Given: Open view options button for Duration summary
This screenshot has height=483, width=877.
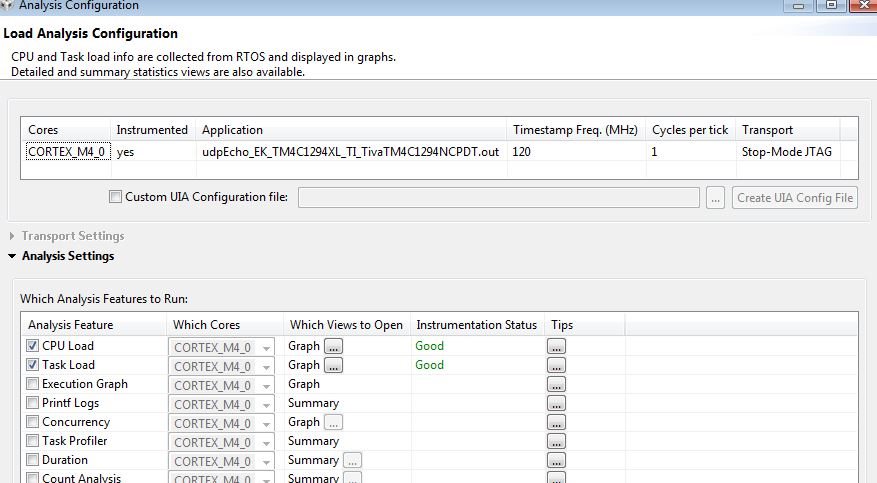Looking at the screenshot, I should pos(352,460).
